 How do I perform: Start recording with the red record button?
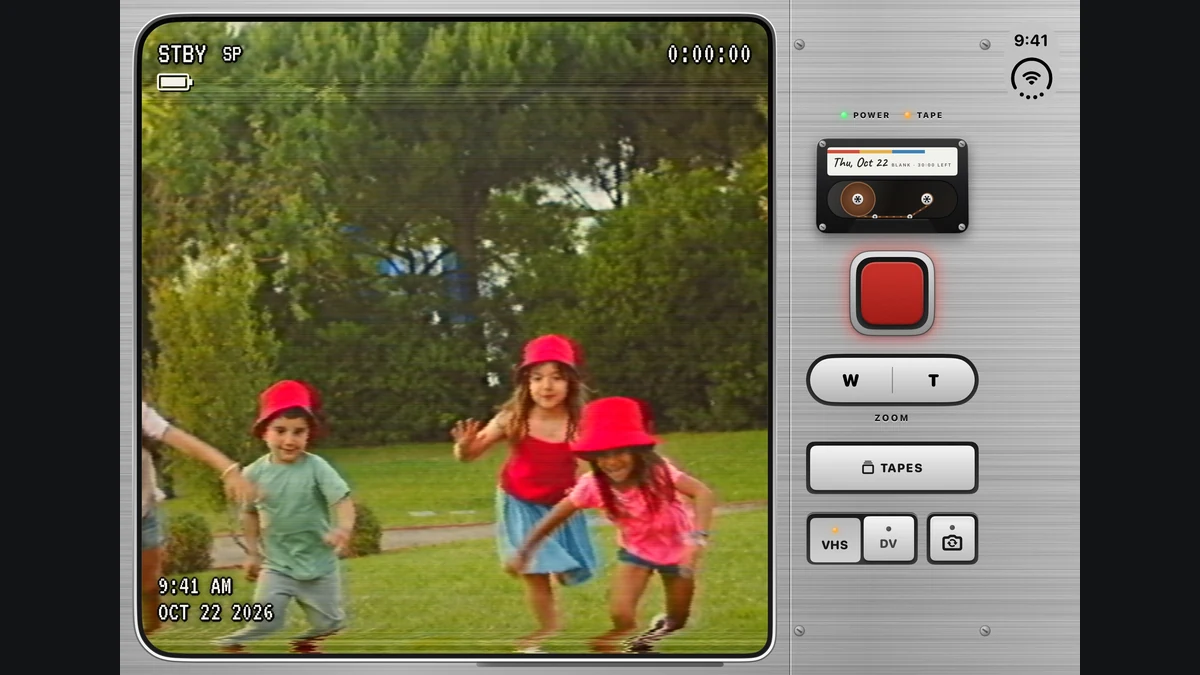point(892,293)
